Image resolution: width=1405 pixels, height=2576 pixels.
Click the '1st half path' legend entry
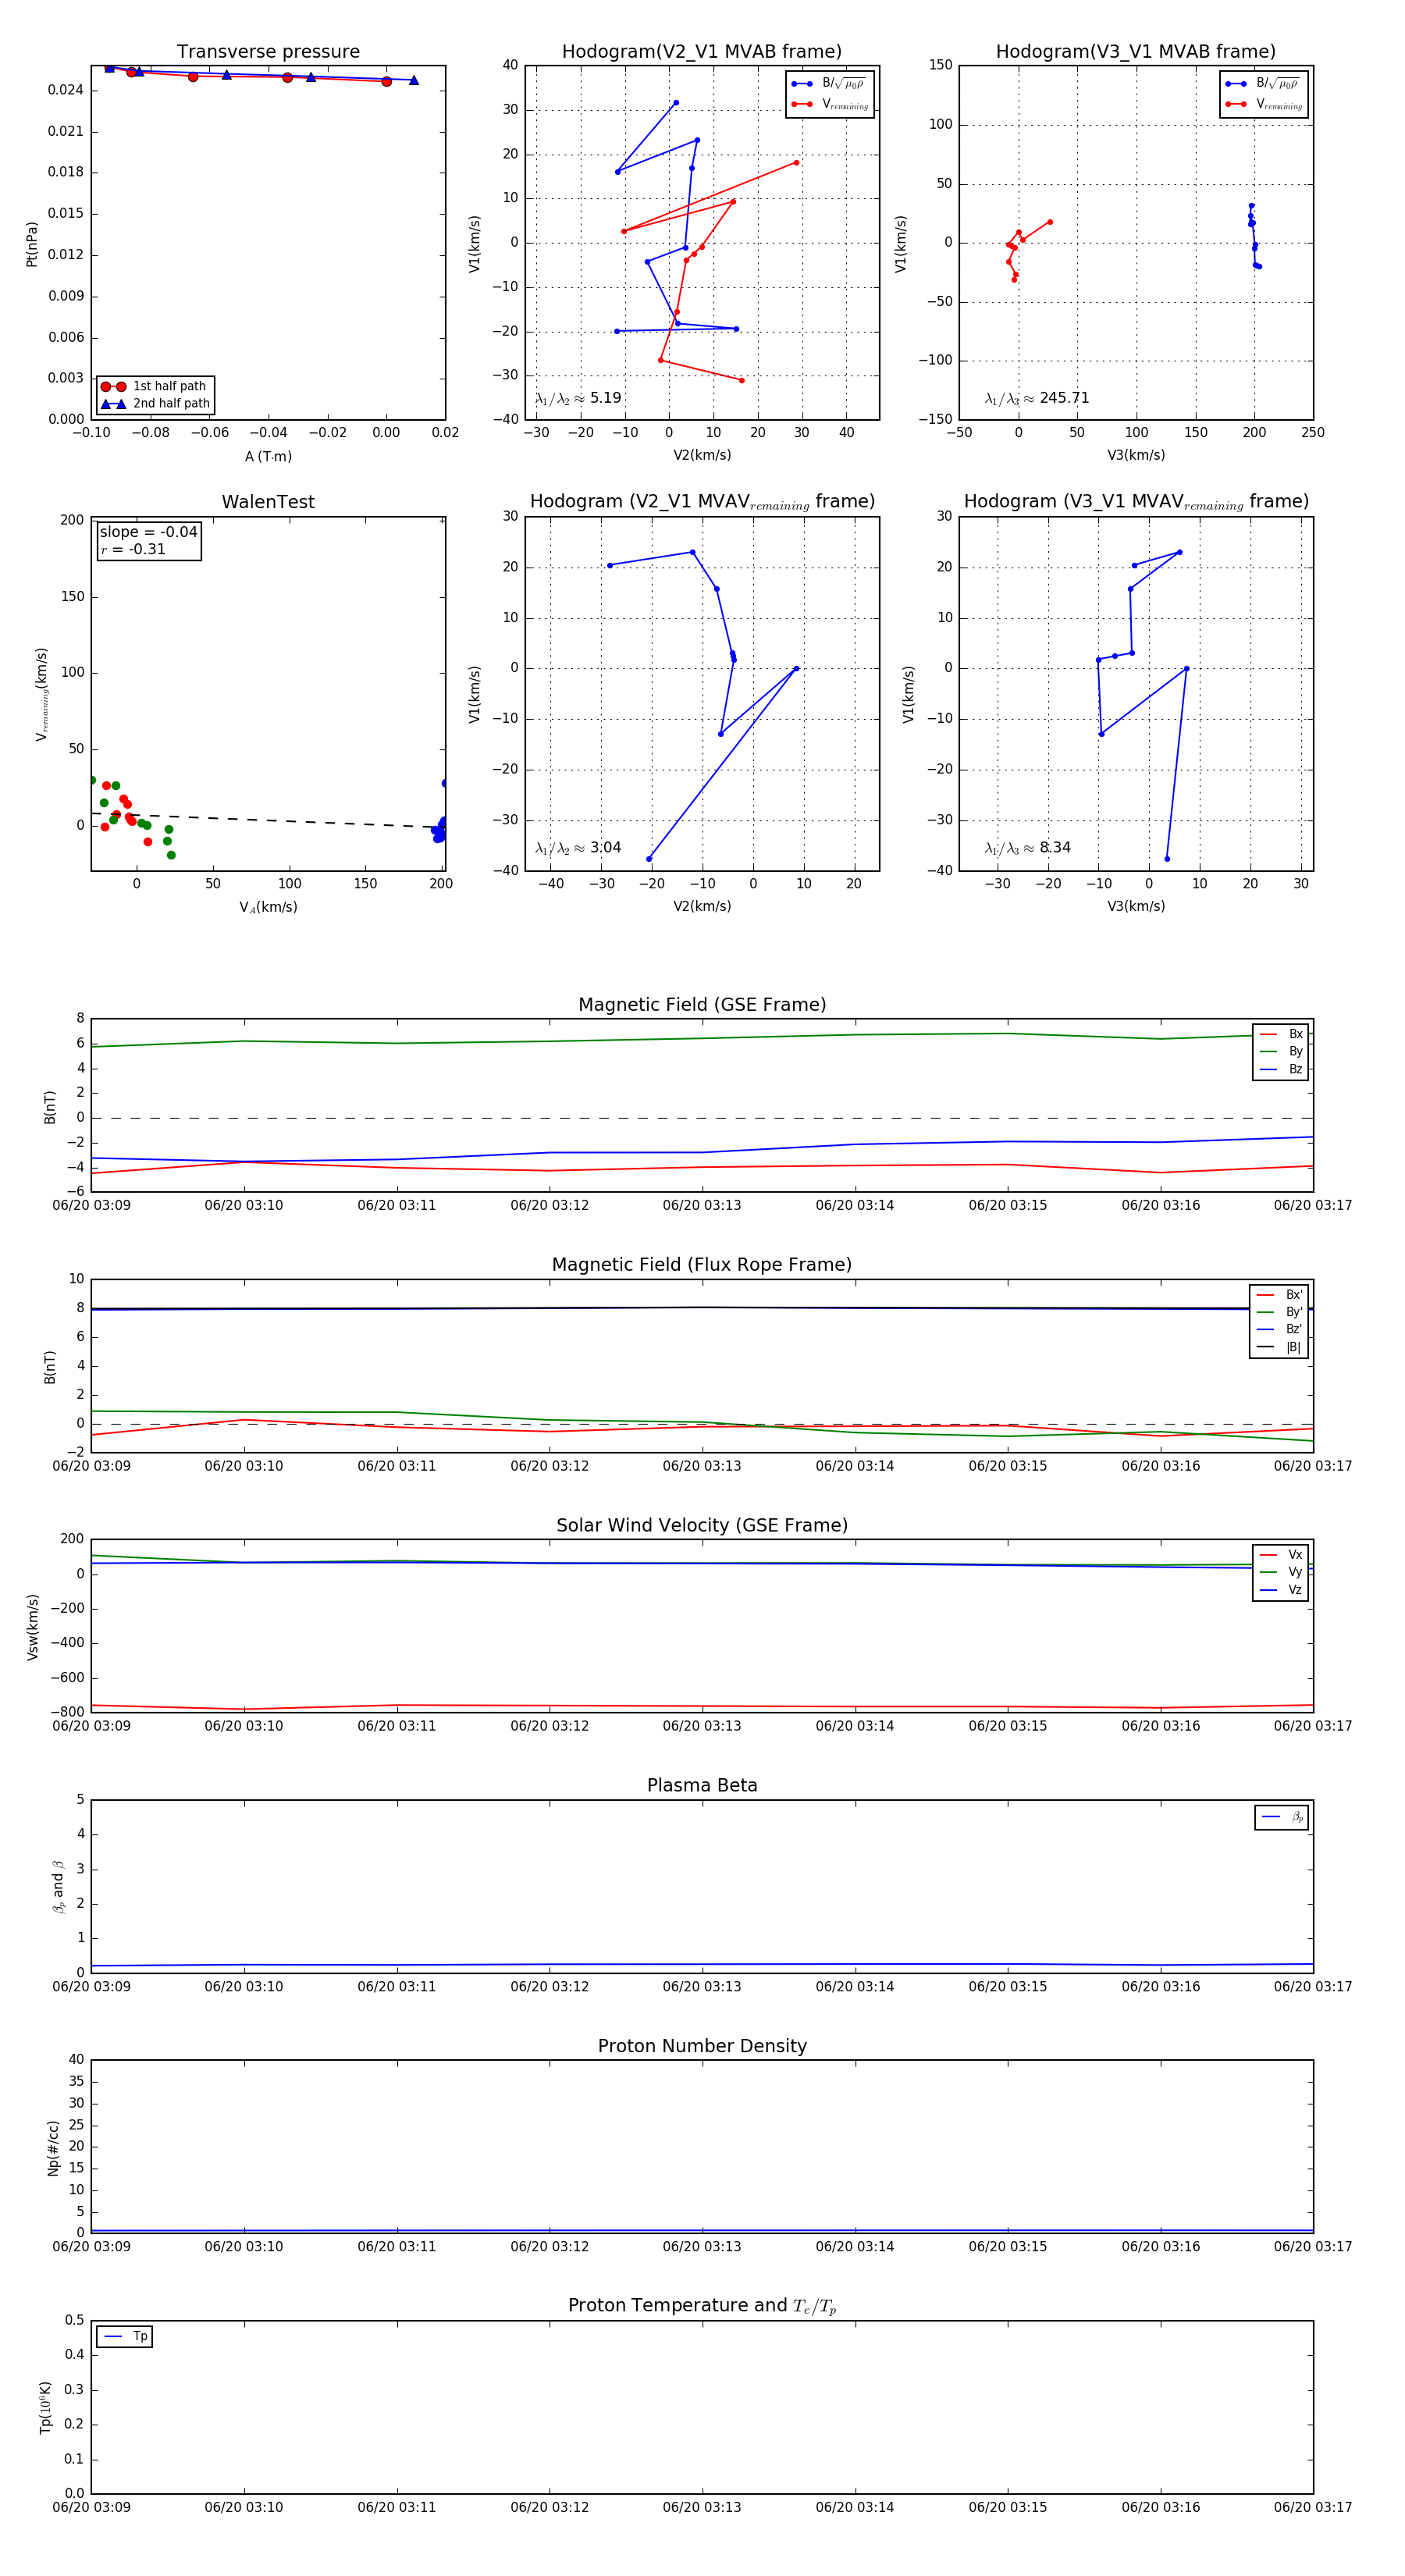155,386
